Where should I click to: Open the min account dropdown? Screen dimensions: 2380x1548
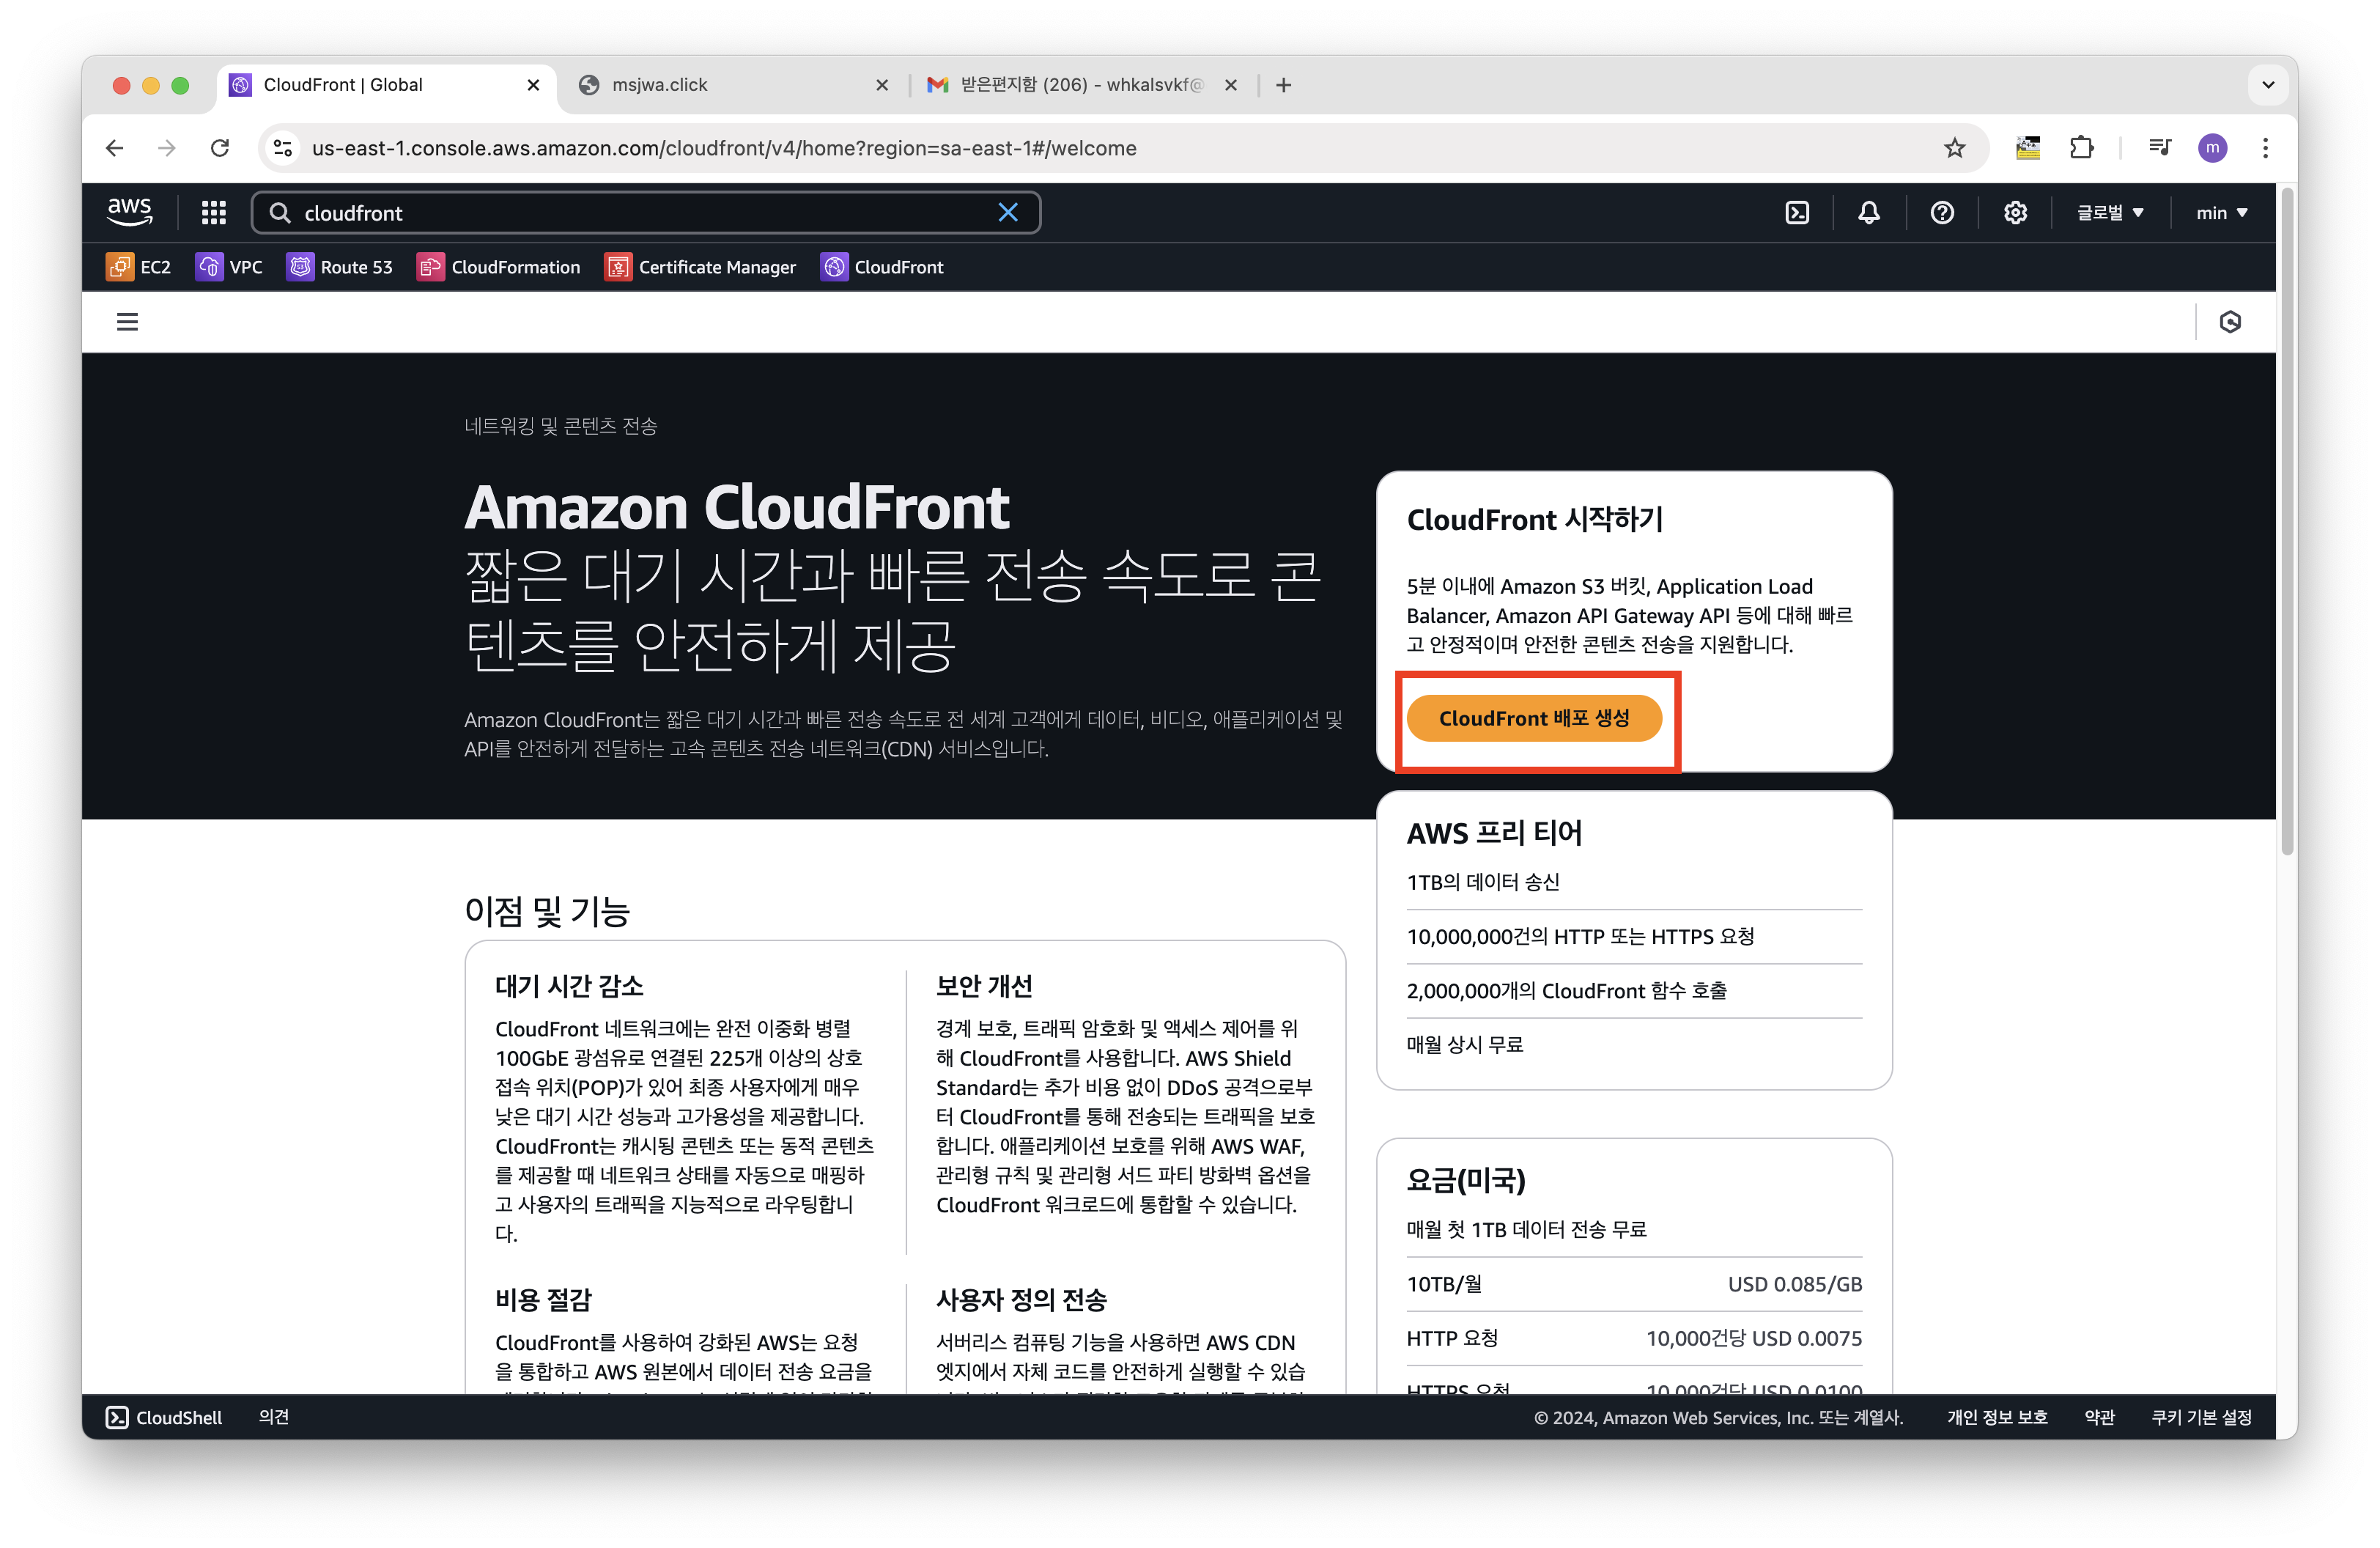pyautogui.click(x=2221, y=213)
